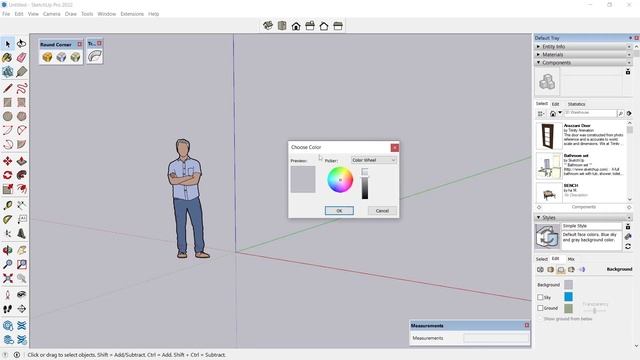Viewport: 640px width, 360px height.
Task: Select the Lasso select tool
Action: [22, 44]
